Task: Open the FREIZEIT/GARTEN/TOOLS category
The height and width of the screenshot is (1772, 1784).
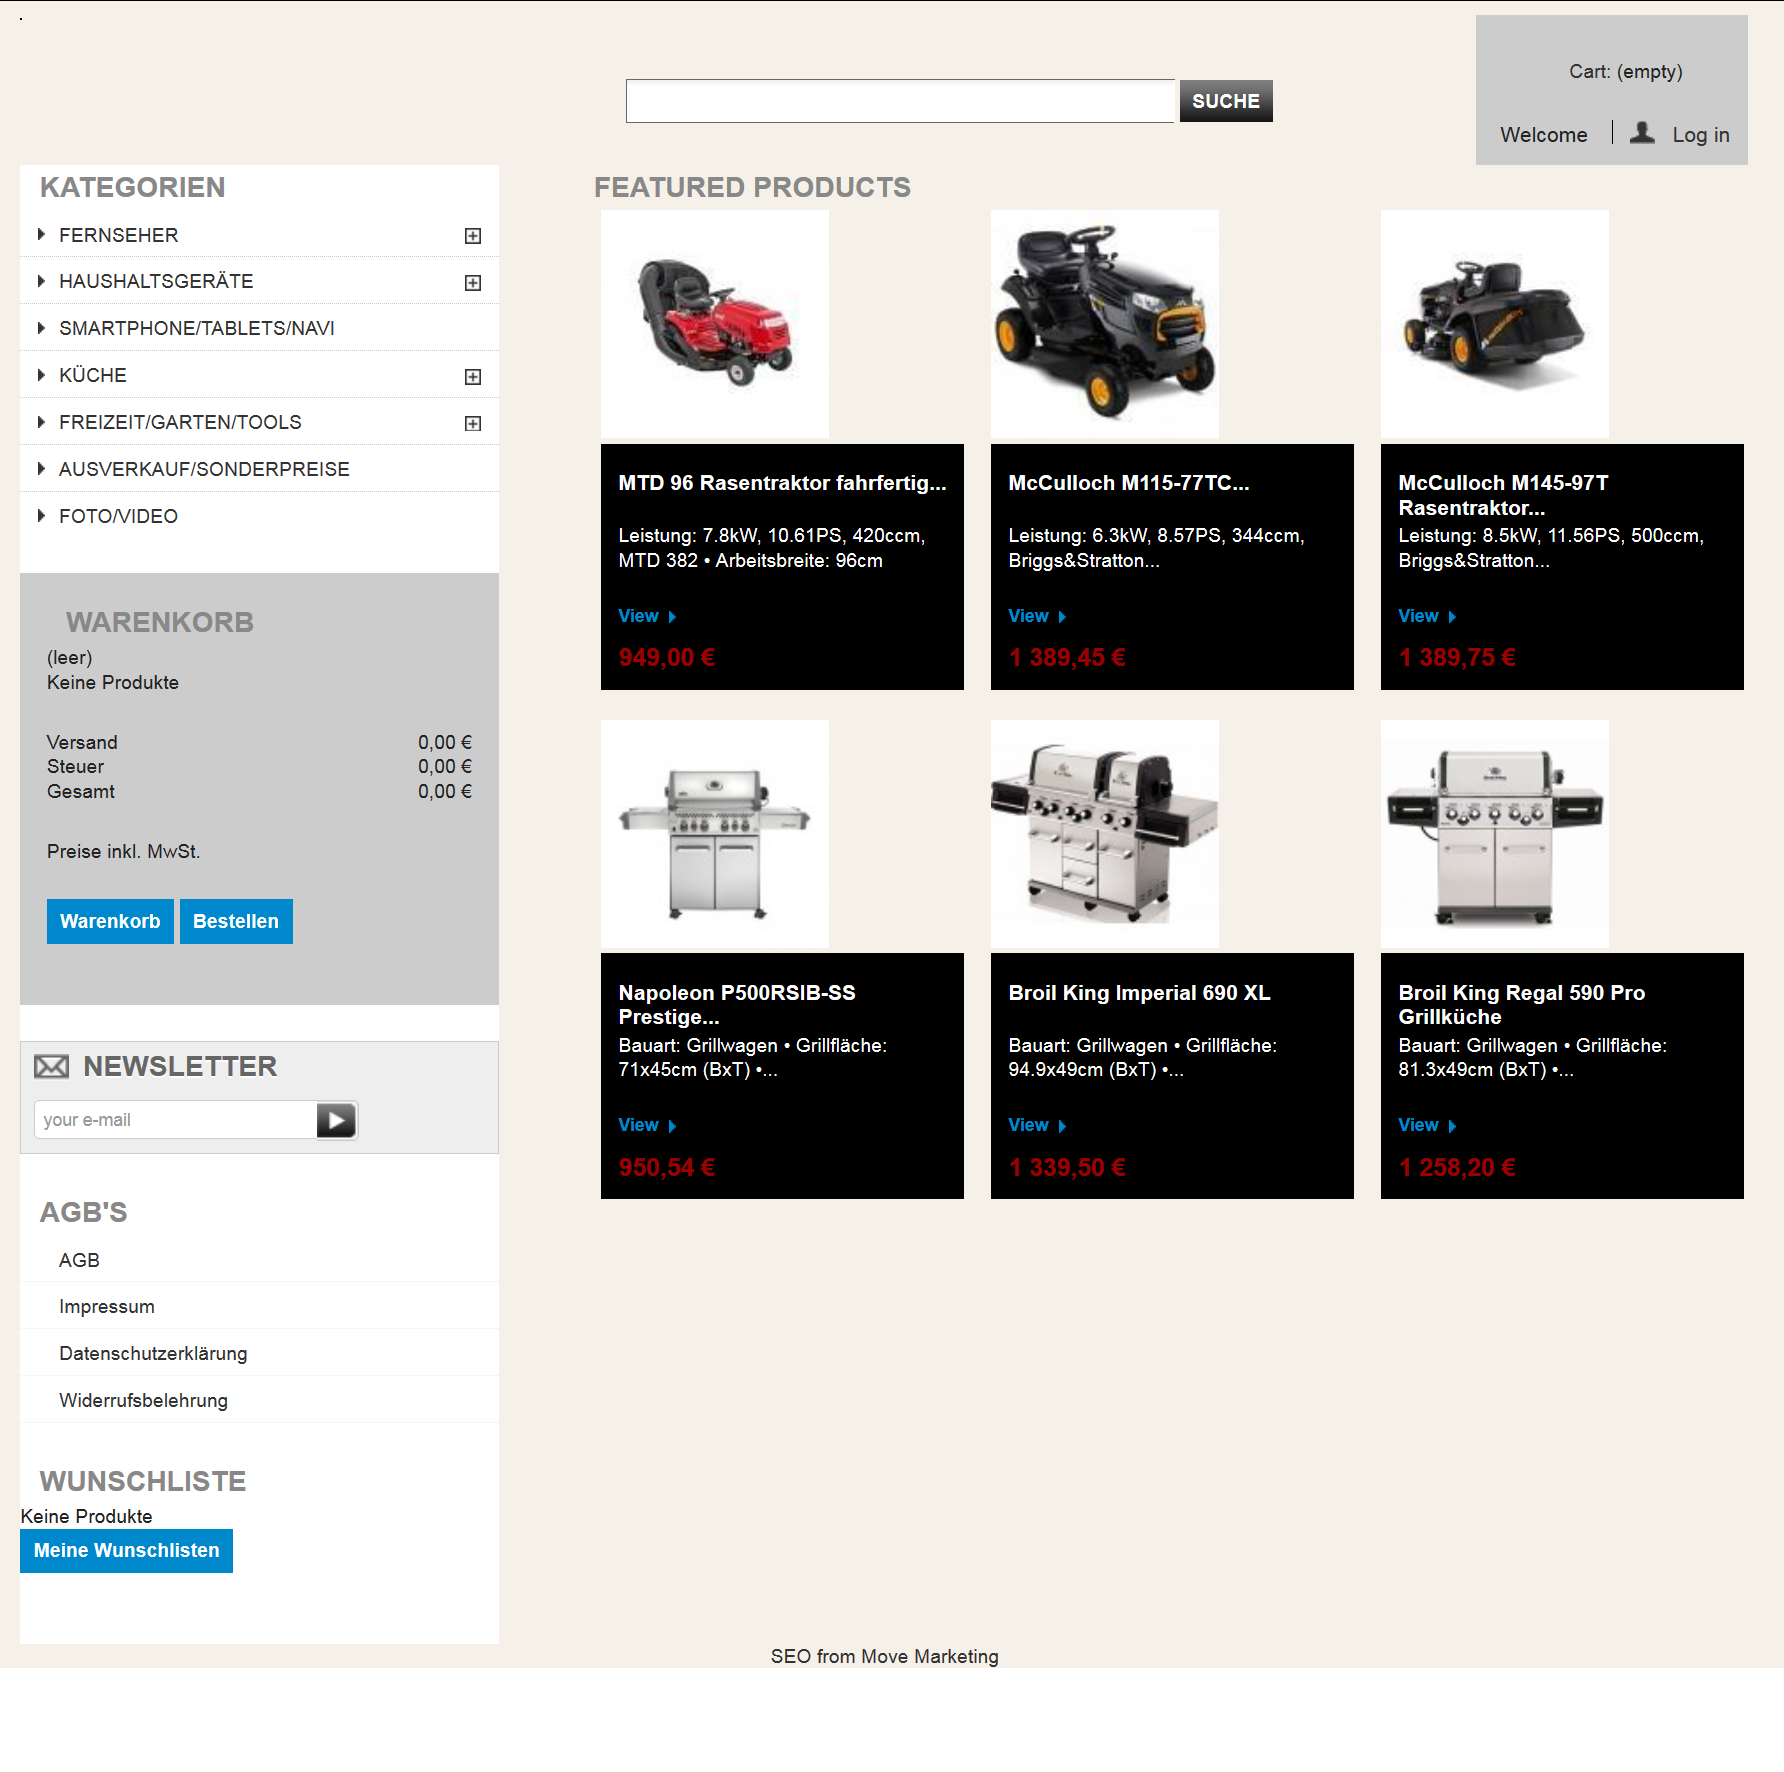Action: (x=180, y=422)
